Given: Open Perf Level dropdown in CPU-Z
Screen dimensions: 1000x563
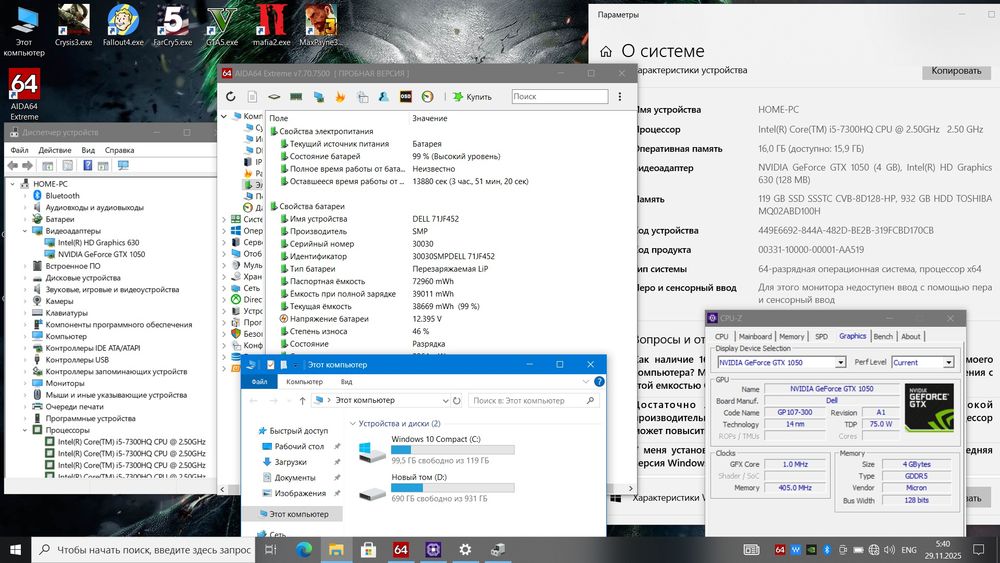Looking at the screenshot, I should coord(948,363).
